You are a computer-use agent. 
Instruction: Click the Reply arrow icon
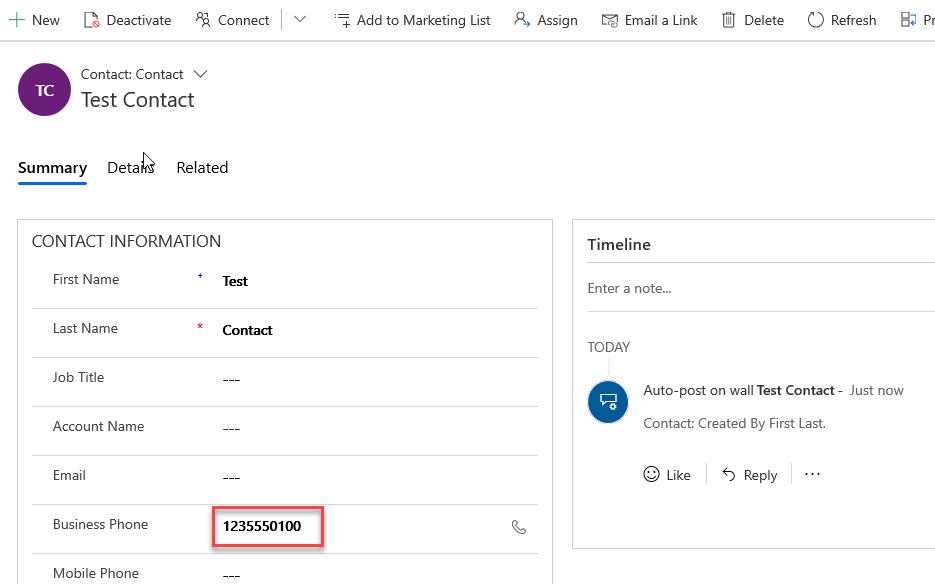[729, 474]
